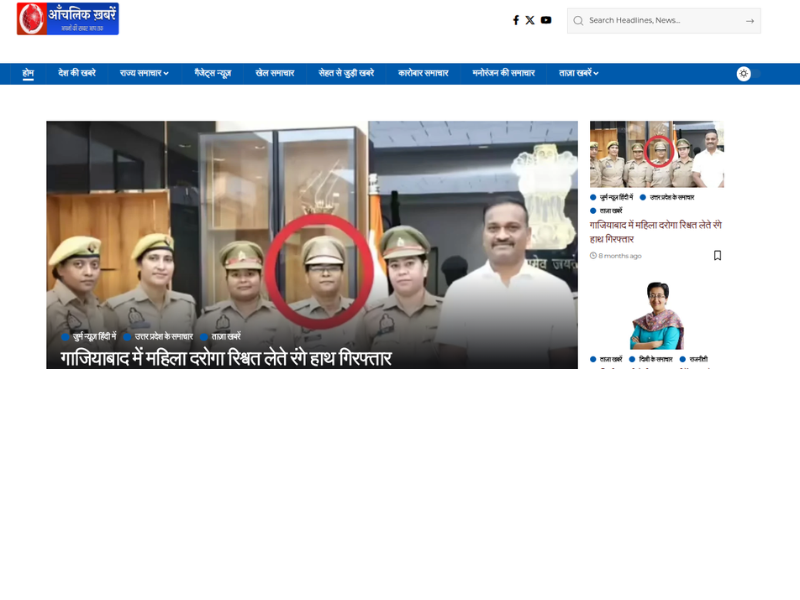800x600 pixels.
Task: Open the woman in teal kurta thumbnail
Action: [x=657, y=315]
